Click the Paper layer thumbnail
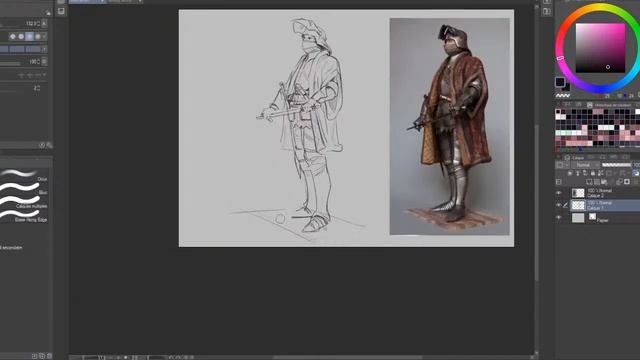 coord(578,218)
